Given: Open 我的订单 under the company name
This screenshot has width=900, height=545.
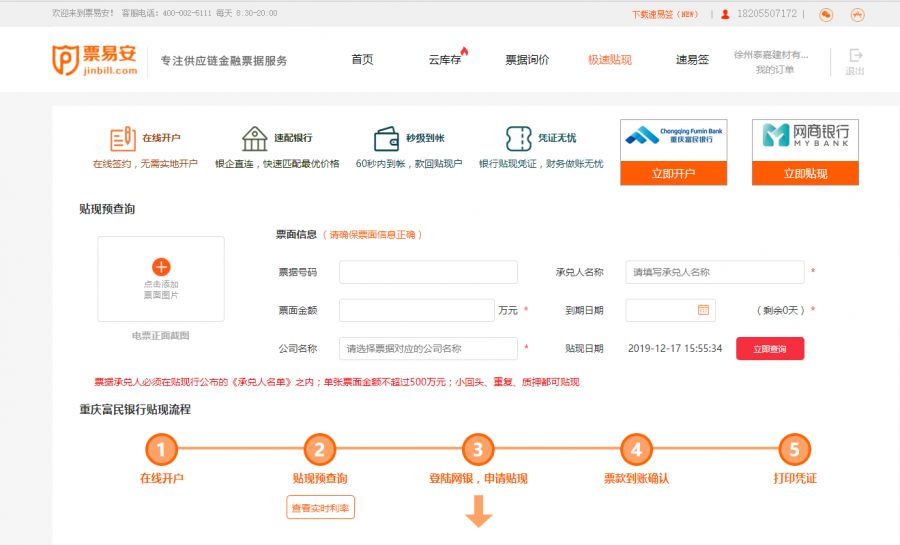Looking at the screenshot, I should point(775,69).
